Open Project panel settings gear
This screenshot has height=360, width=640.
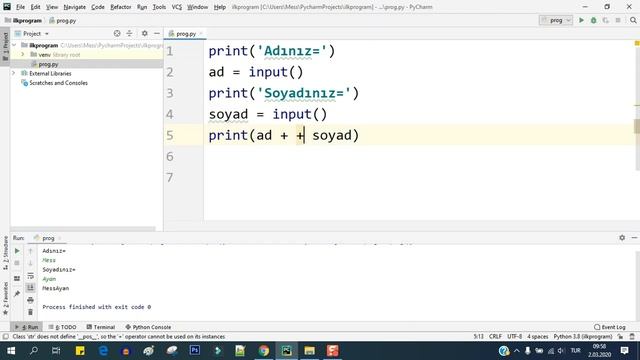pos(144,33)
